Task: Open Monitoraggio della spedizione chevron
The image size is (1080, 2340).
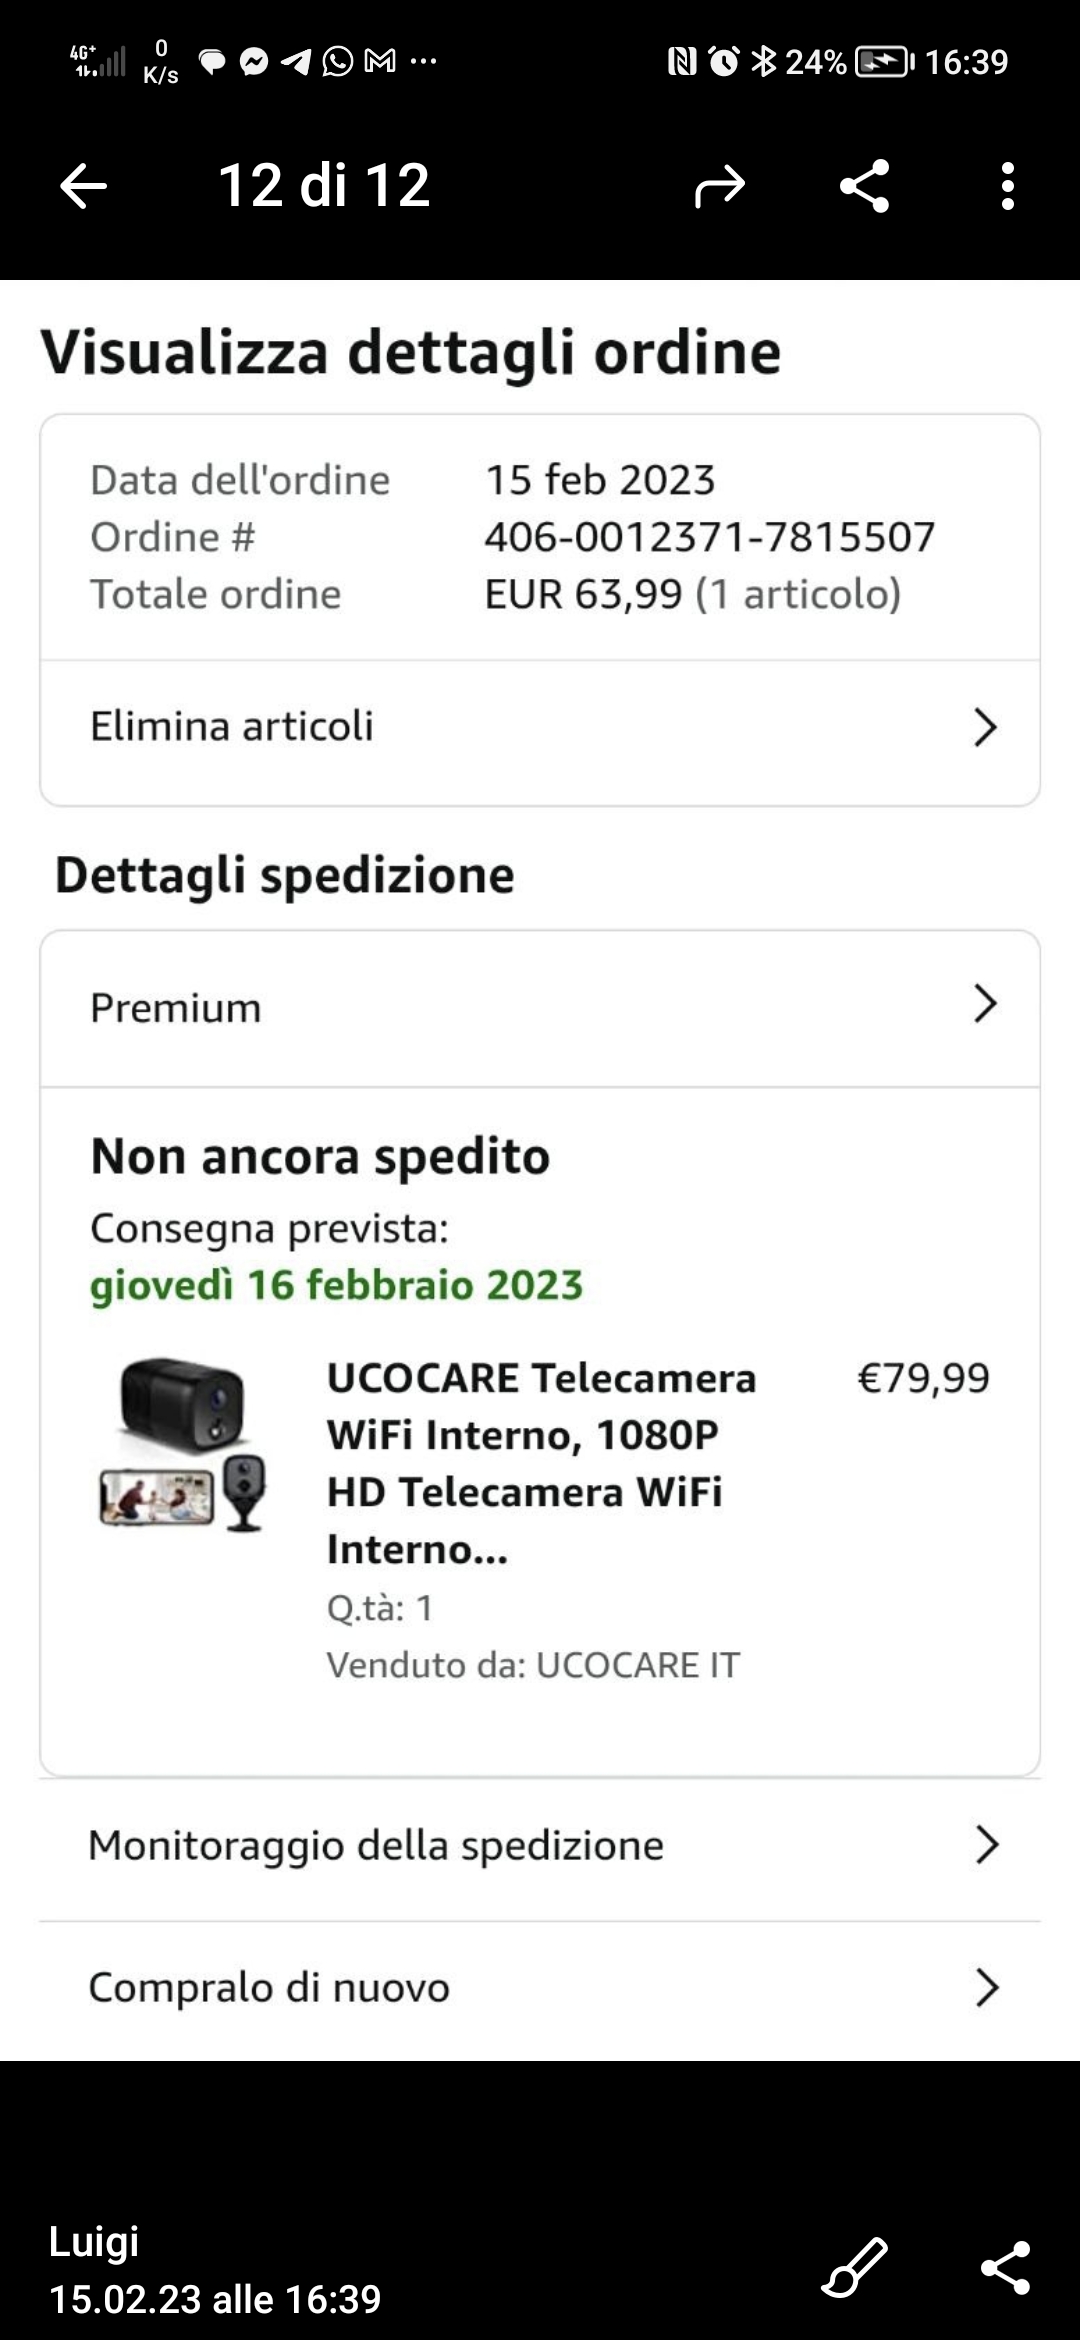Action: pyautogui.click(x=986, y=1845)
